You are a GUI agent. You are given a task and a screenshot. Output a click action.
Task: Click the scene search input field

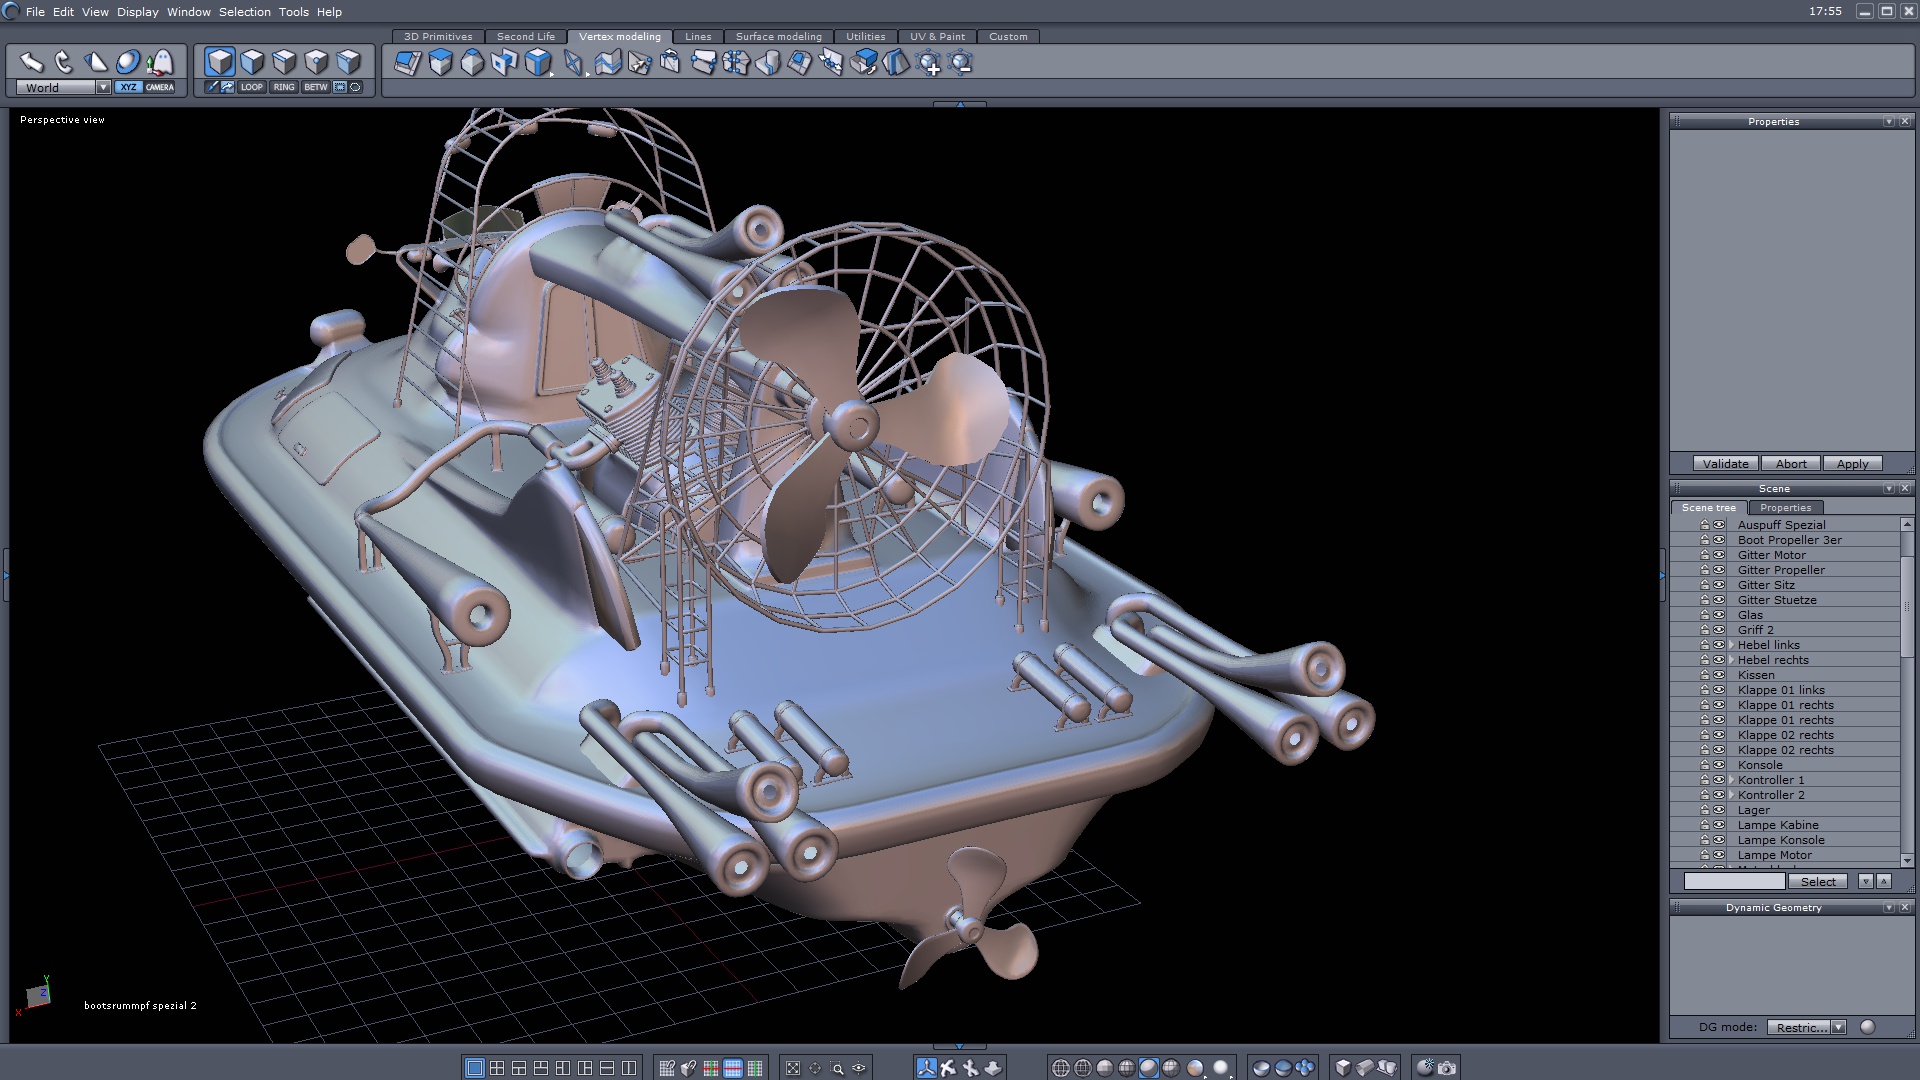click(1734, 881)
